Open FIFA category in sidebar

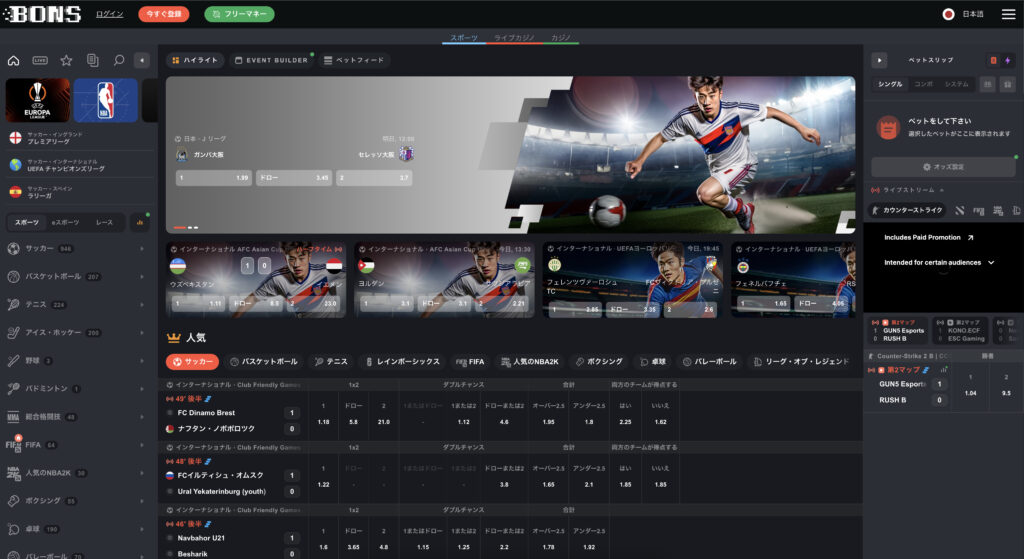[x=78, y=445]
